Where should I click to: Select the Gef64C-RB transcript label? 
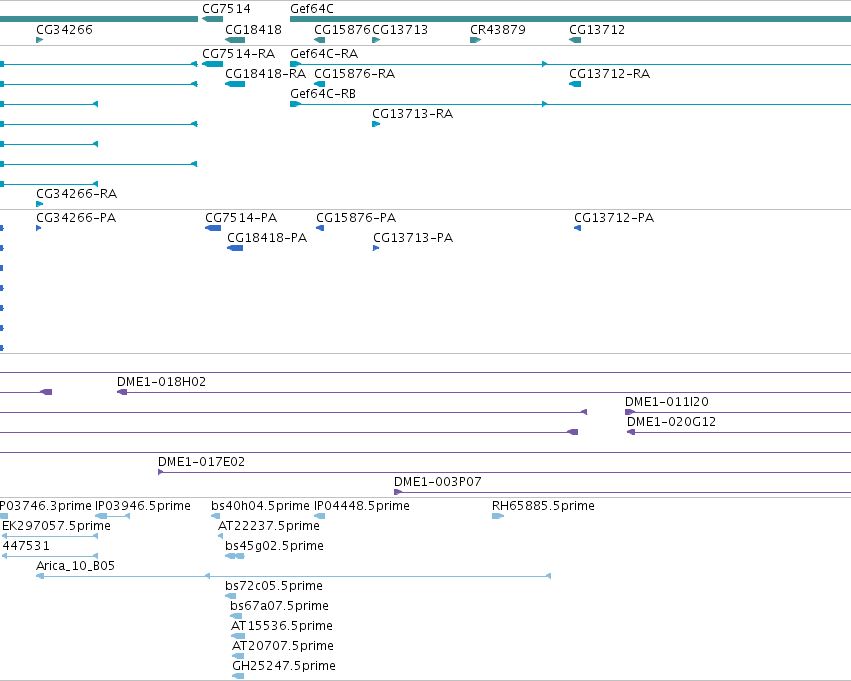pyautogui.click(x=323, y=94)
